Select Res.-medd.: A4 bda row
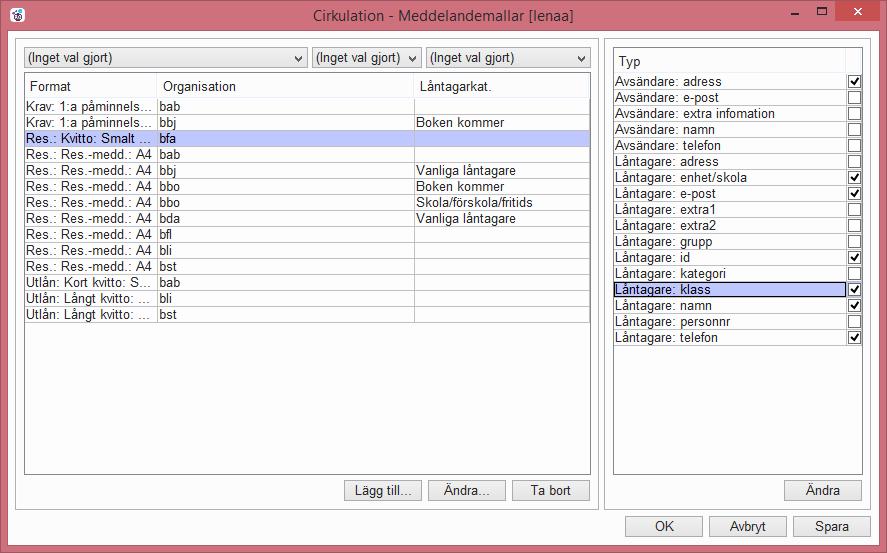 [307, 218]
